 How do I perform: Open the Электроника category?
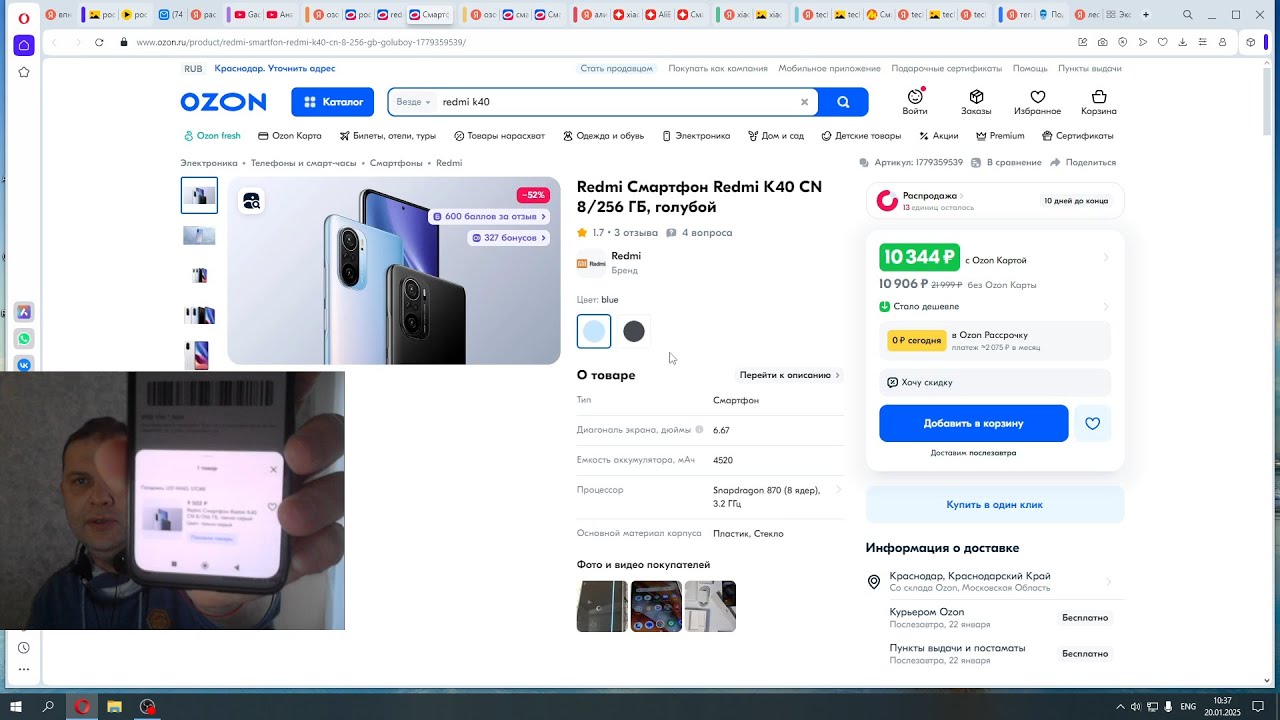point(696,136)
